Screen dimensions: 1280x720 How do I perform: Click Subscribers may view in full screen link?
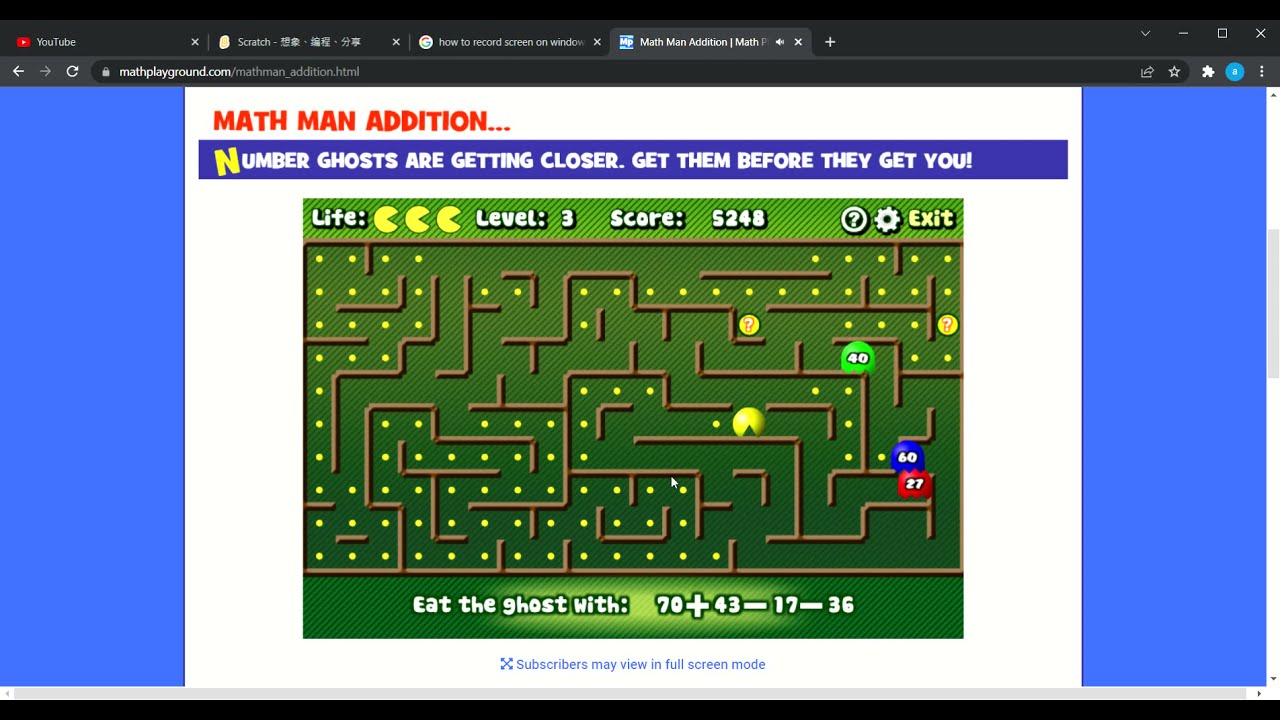click(633, 664)
